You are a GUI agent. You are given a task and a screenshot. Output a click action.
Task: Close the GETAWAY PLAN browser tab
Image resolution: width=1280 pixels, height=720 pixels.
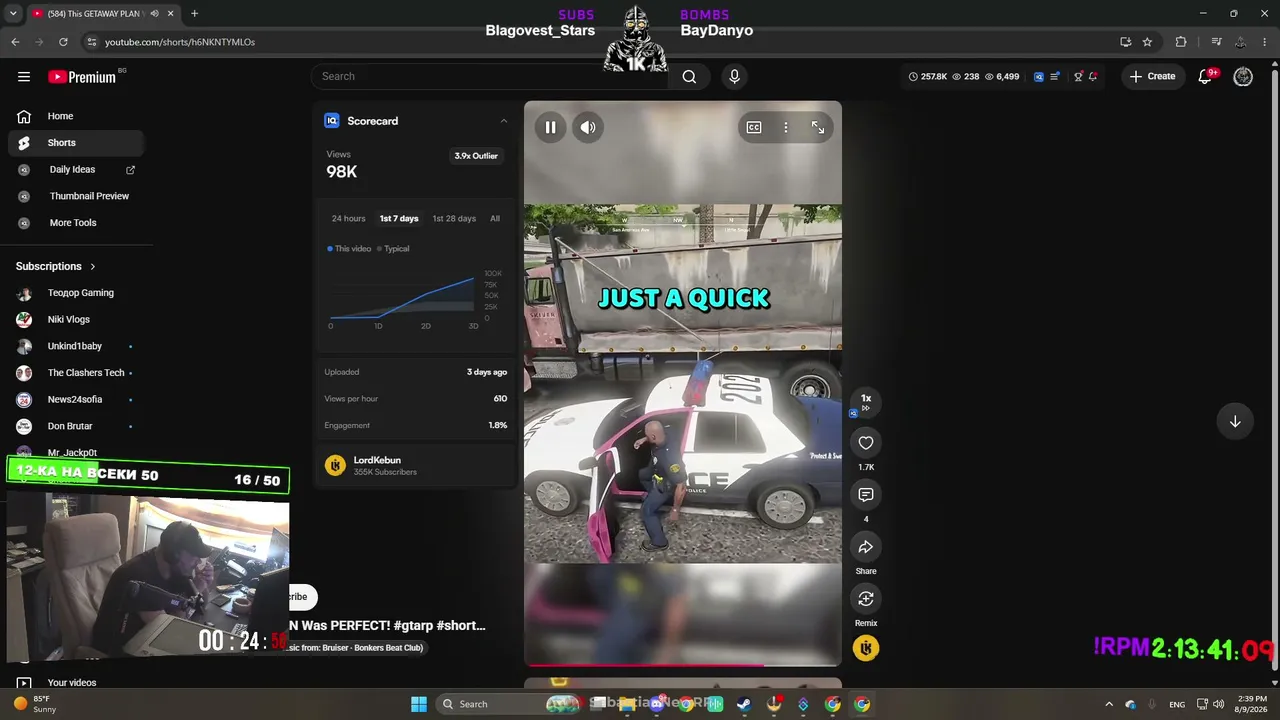[x=170, y=13]
